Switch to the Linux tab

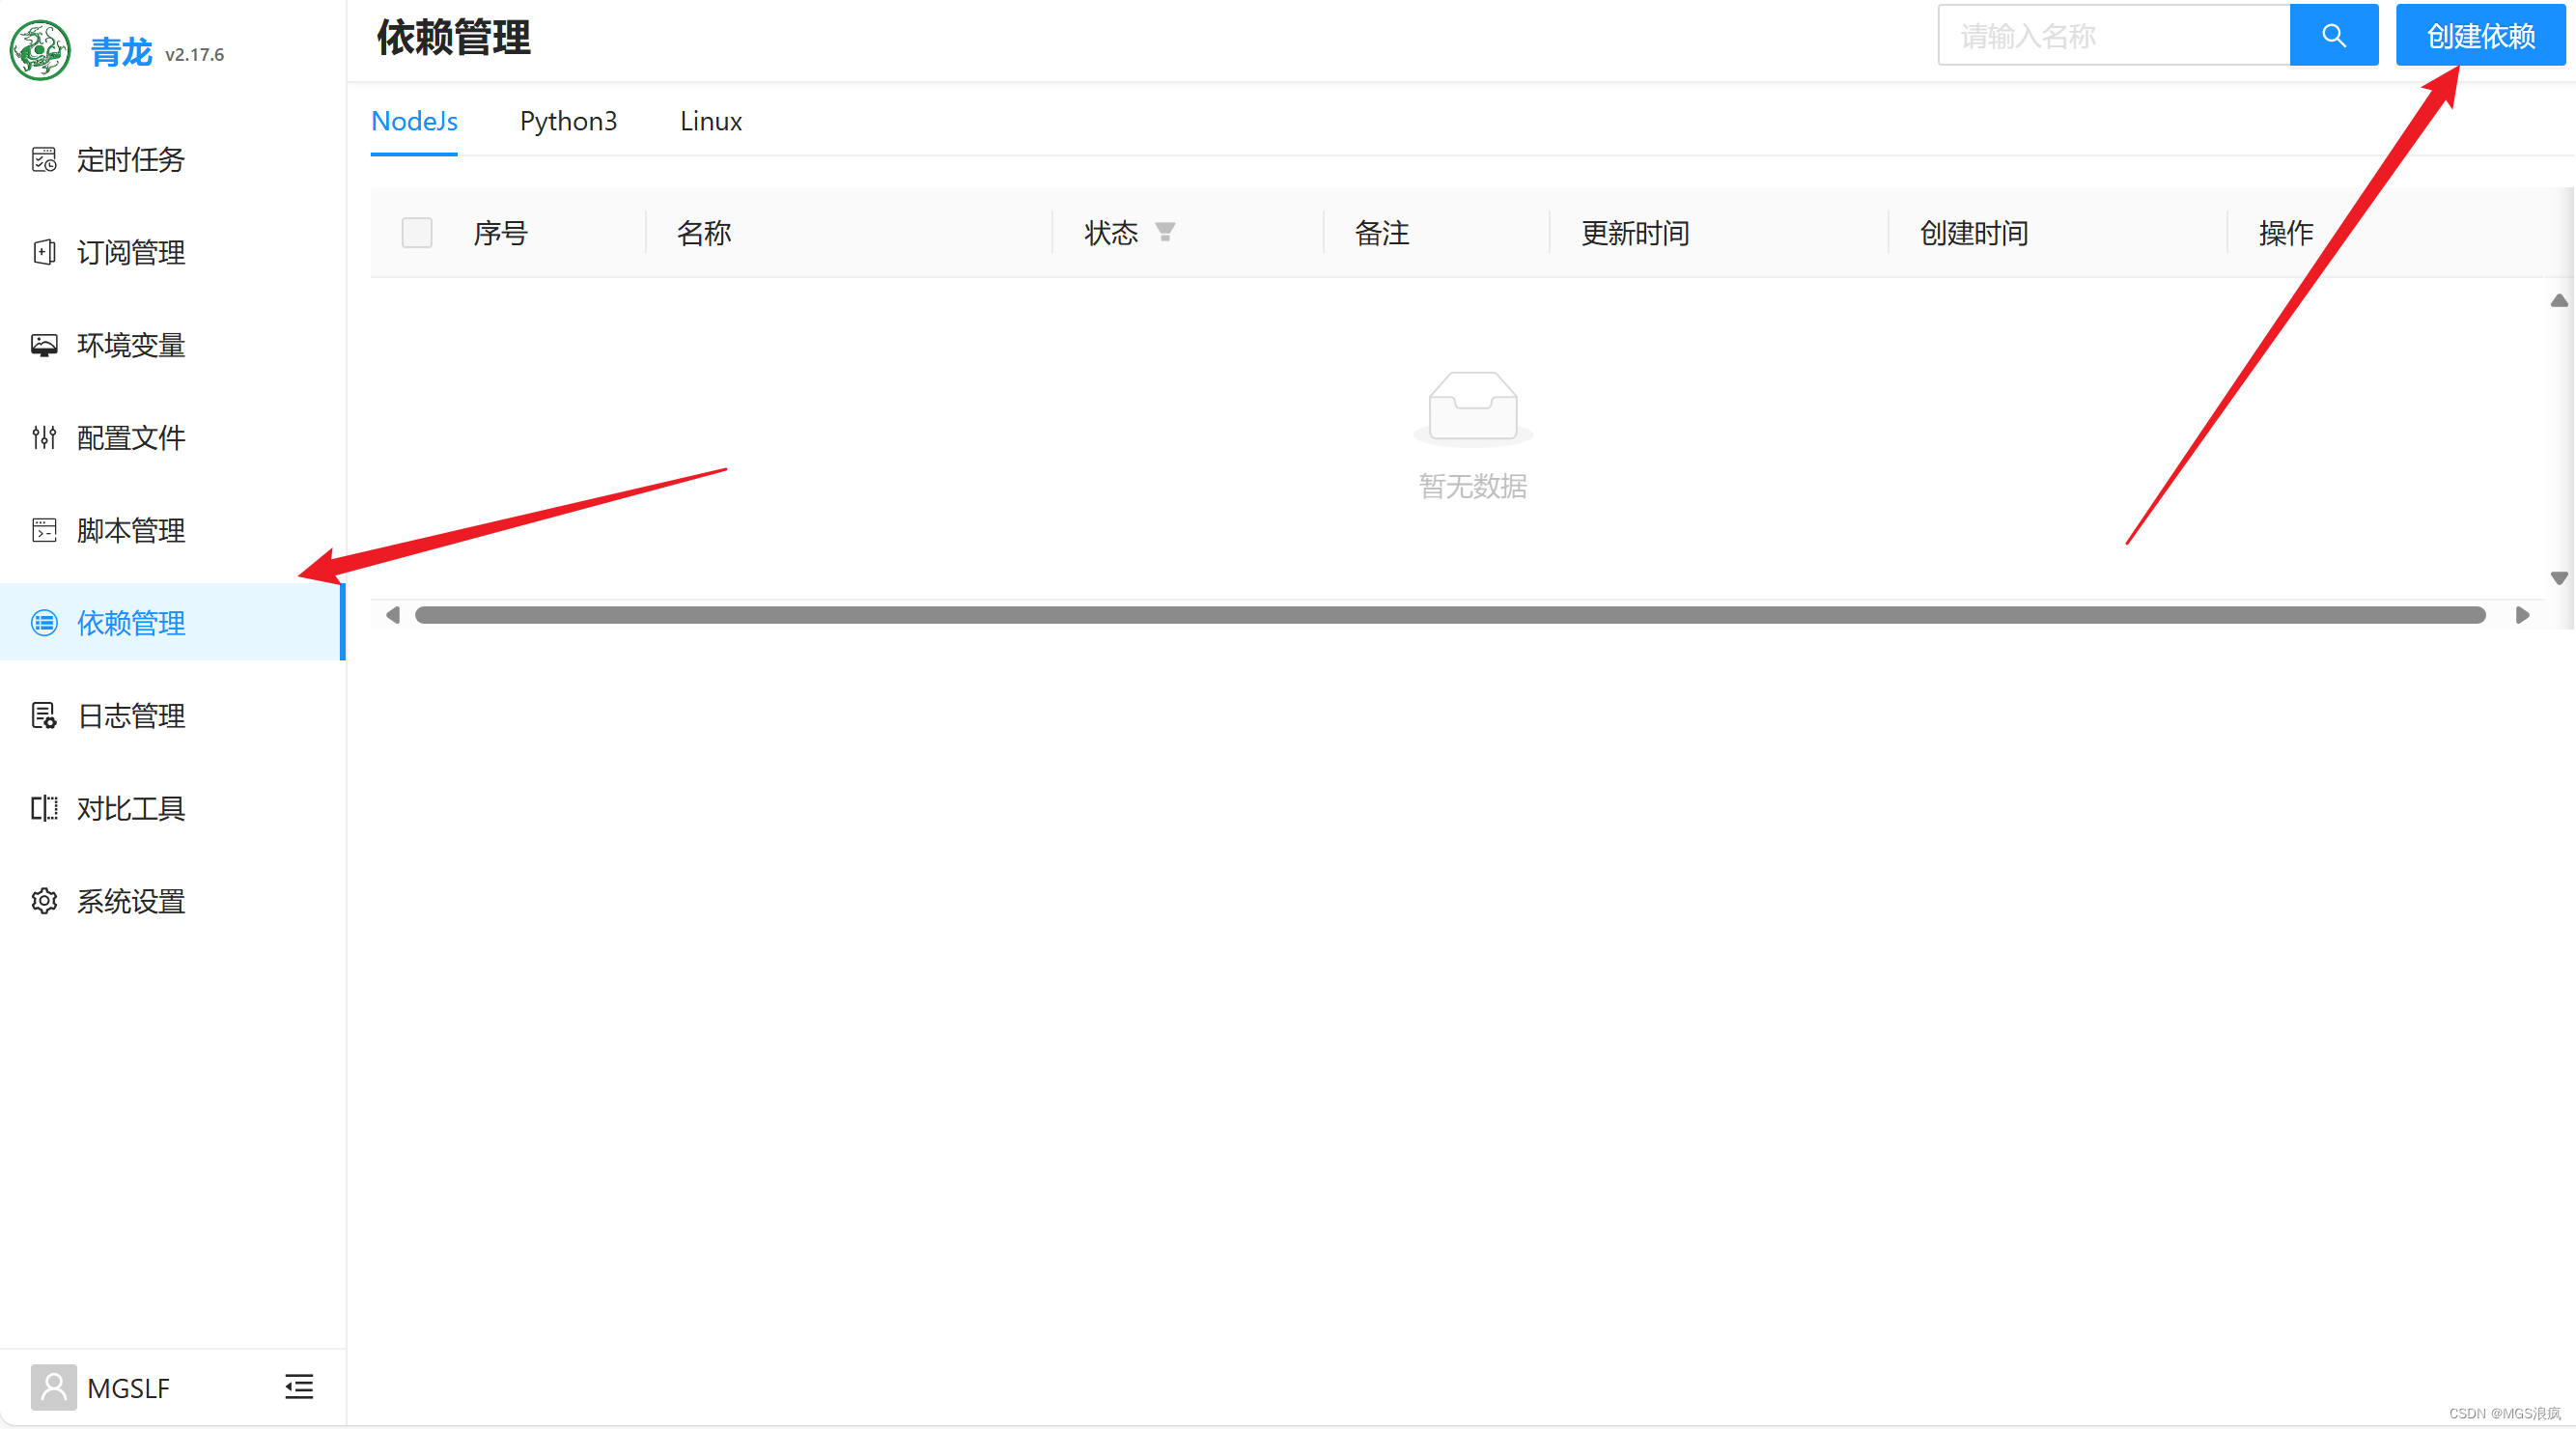710,121
